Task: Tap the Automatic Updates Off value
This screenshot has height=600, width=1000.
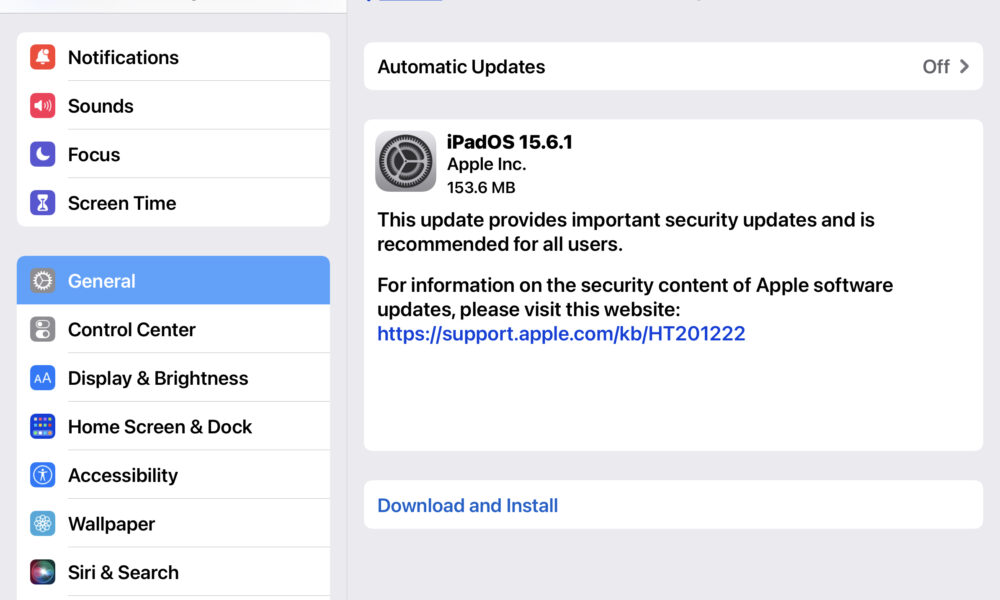Action: 936,66
